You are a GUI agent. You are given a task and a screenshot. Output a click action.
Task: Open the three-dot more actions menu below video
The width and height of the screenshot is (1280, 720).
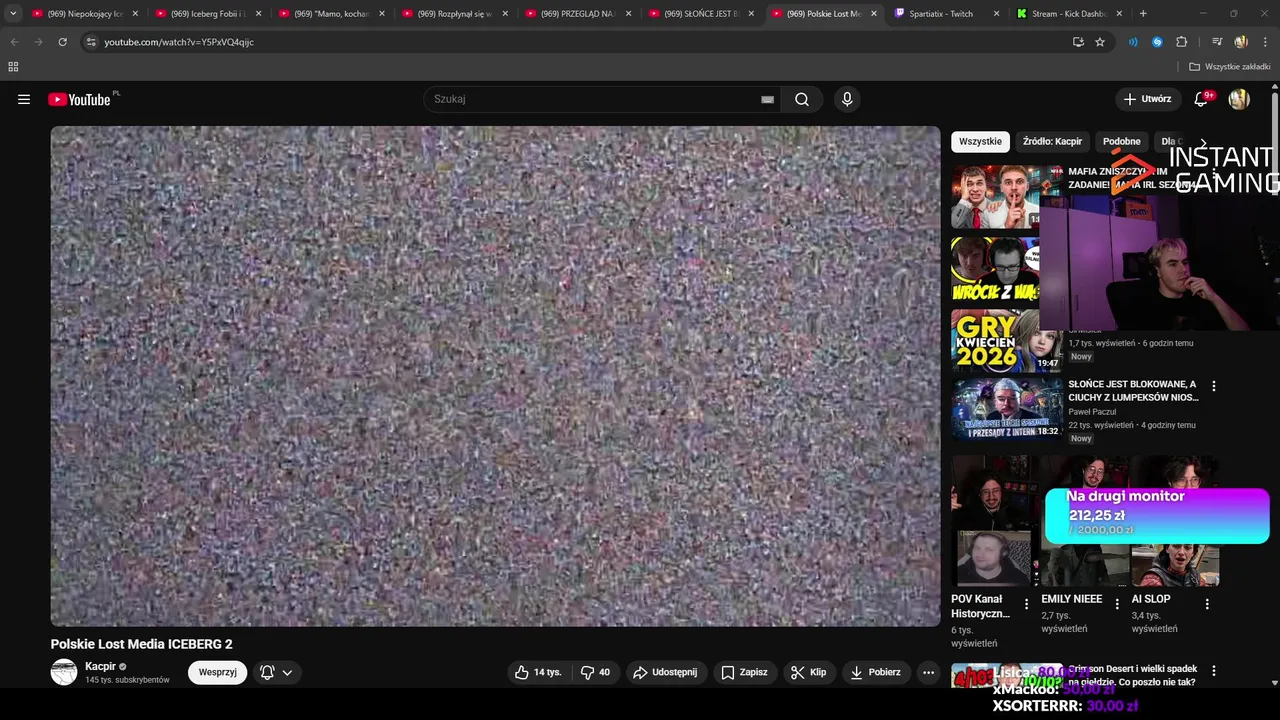point(928,672)
